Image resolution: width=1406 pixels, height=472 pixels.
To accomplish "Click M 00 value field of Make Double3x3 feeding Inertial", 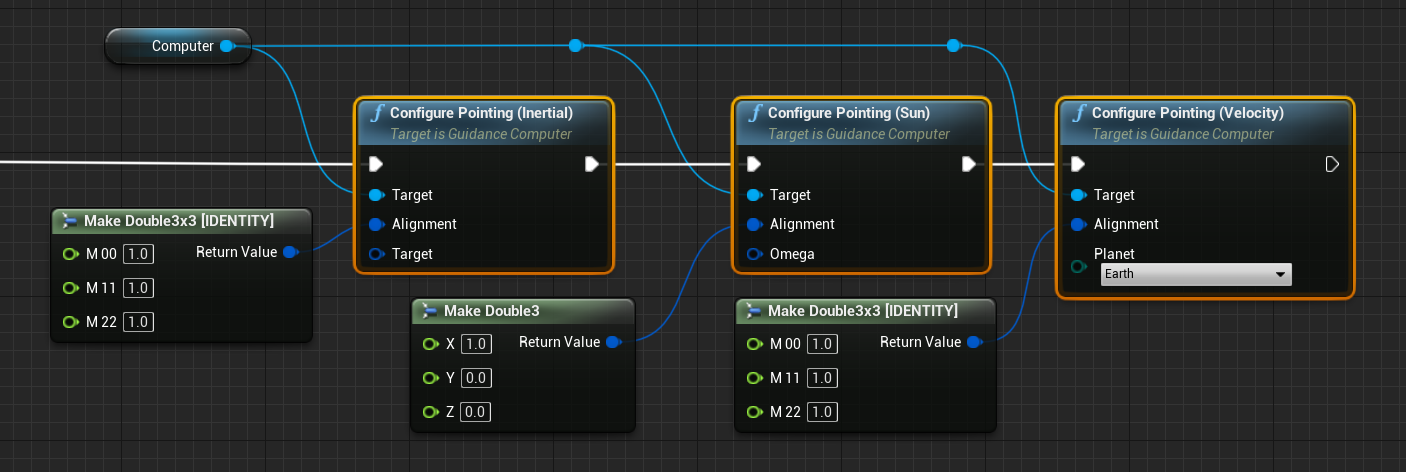I will coord(138,254).
